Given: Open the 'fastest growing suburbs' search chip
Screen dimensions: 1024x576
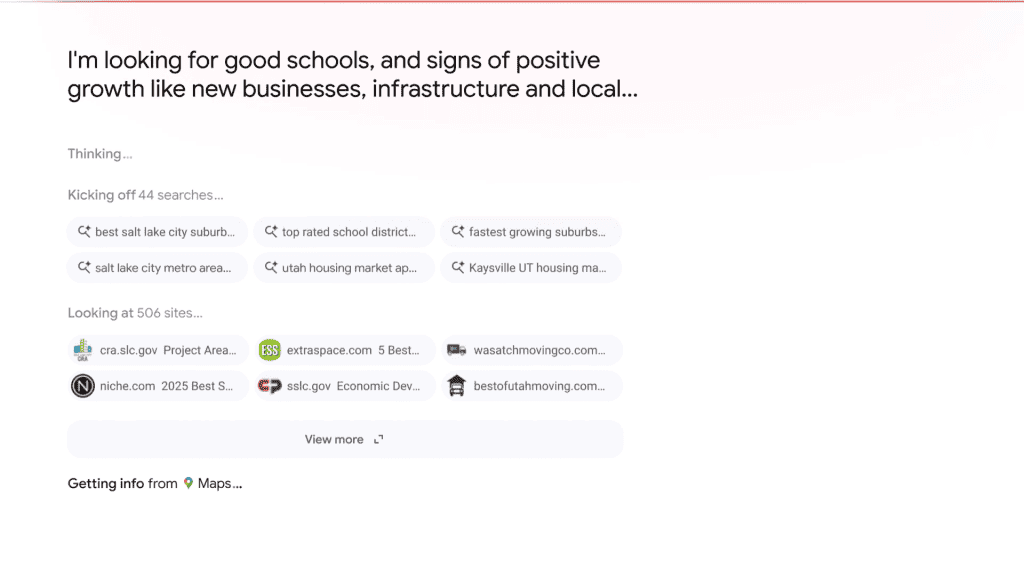Looking at the screenshot, I should point(531,232).
